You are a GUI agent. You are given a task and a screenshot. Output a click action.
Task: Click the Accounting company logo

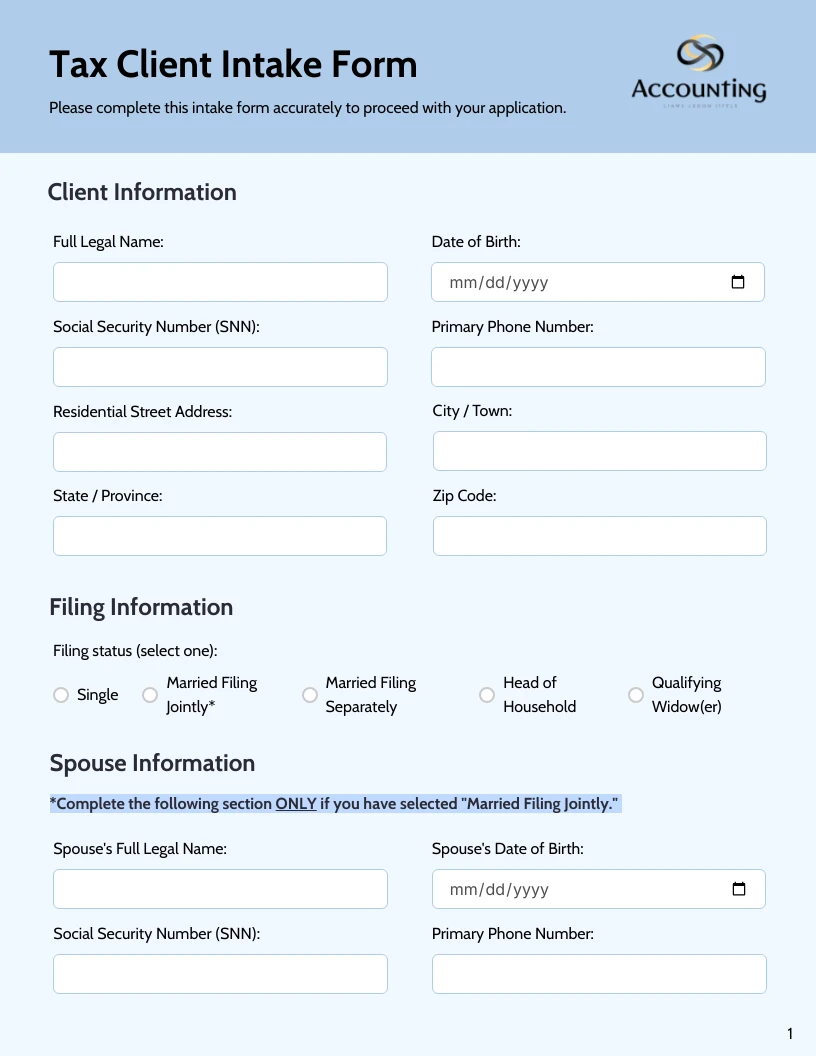pos(697,70)
